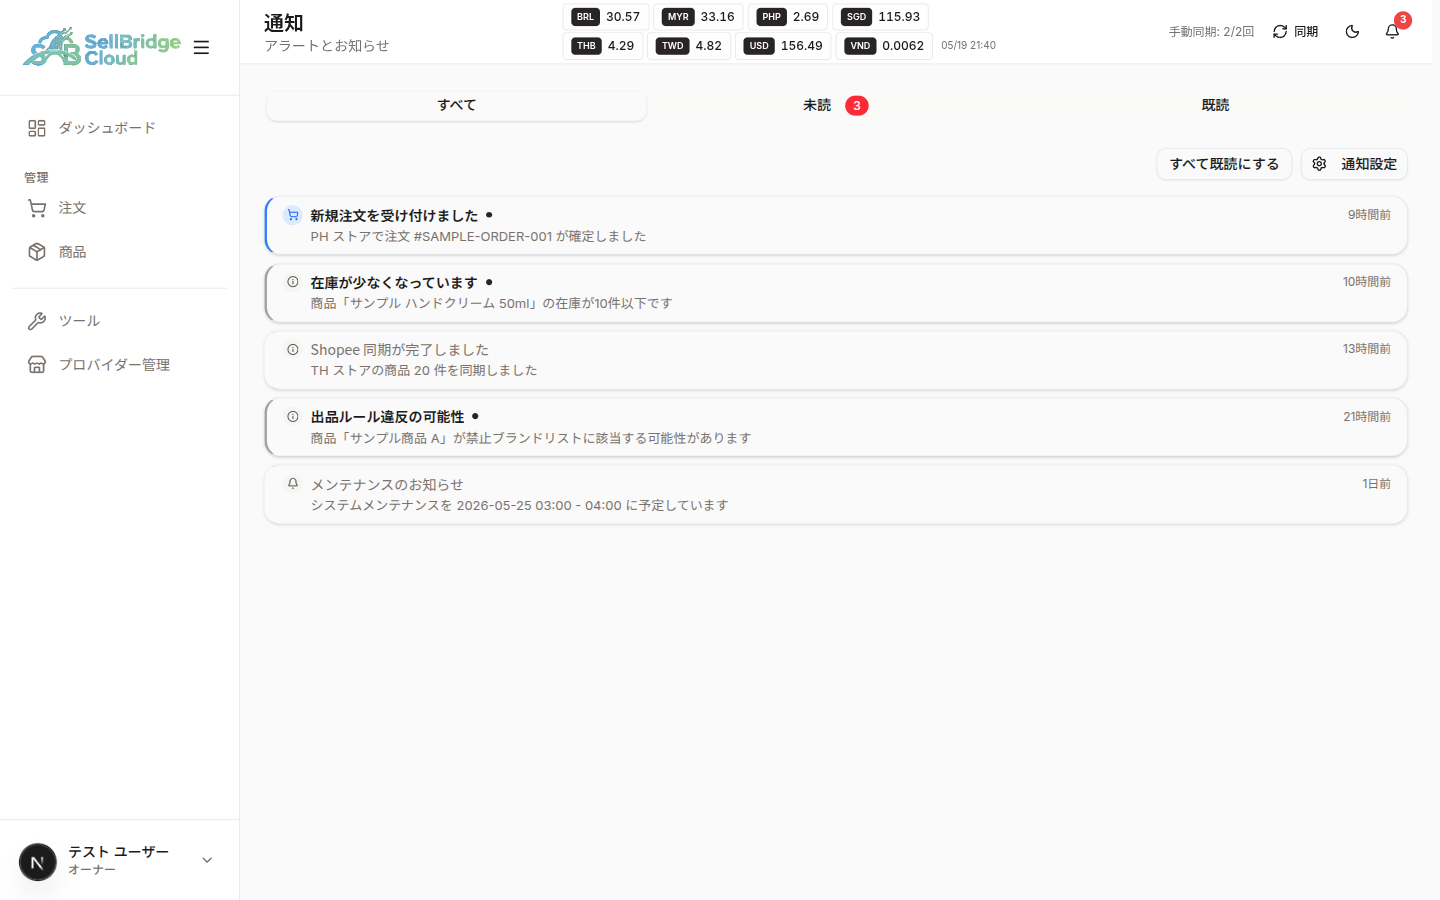Screen dimensions: 1440x900
Task: Open the 在庫が少なくなっています notification
Action: (836, 293)
